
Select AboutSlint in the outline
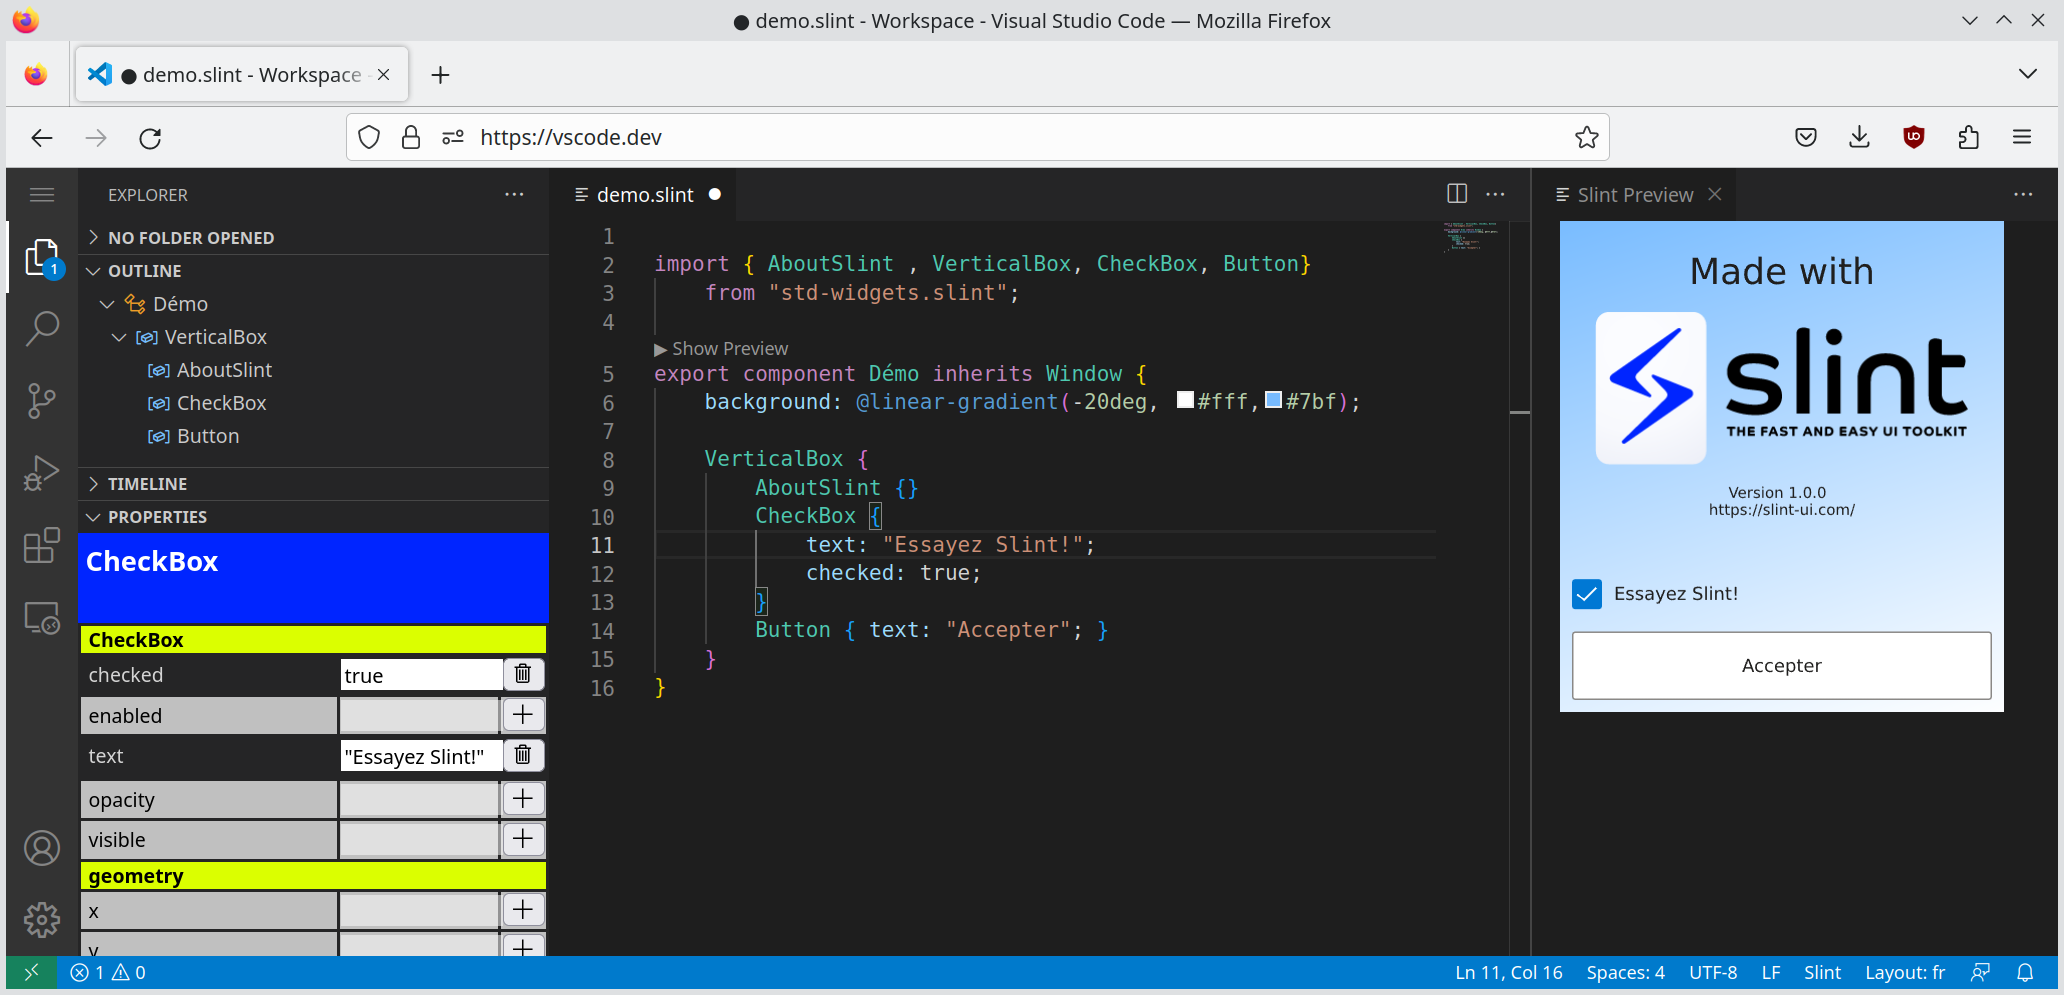pos(224,370)
